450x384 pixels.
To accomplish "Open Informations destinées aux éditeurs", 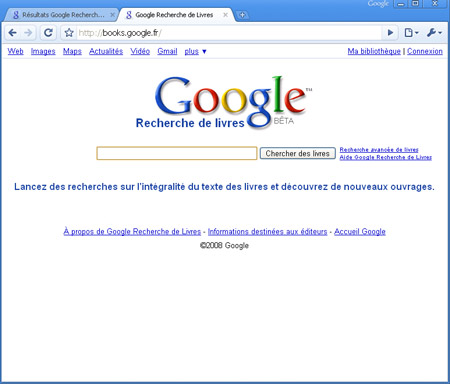I will [267, 231].
